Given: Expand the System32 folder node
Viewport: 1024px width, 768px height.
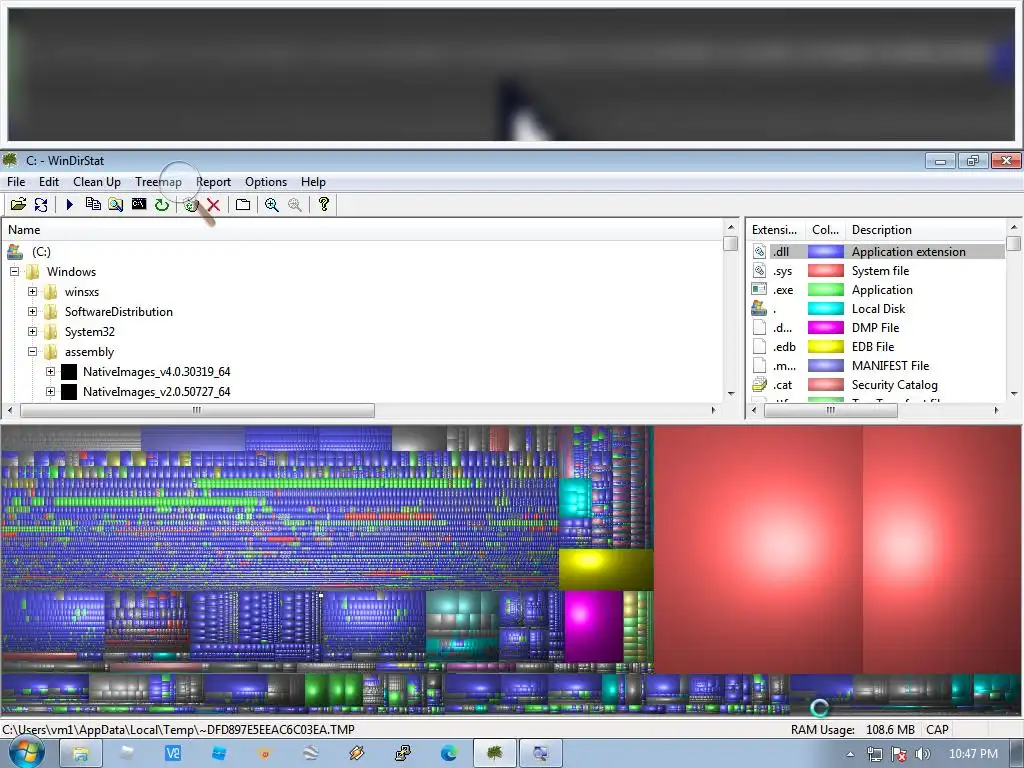Looking at the screenshot, I should tap(32, 332).
